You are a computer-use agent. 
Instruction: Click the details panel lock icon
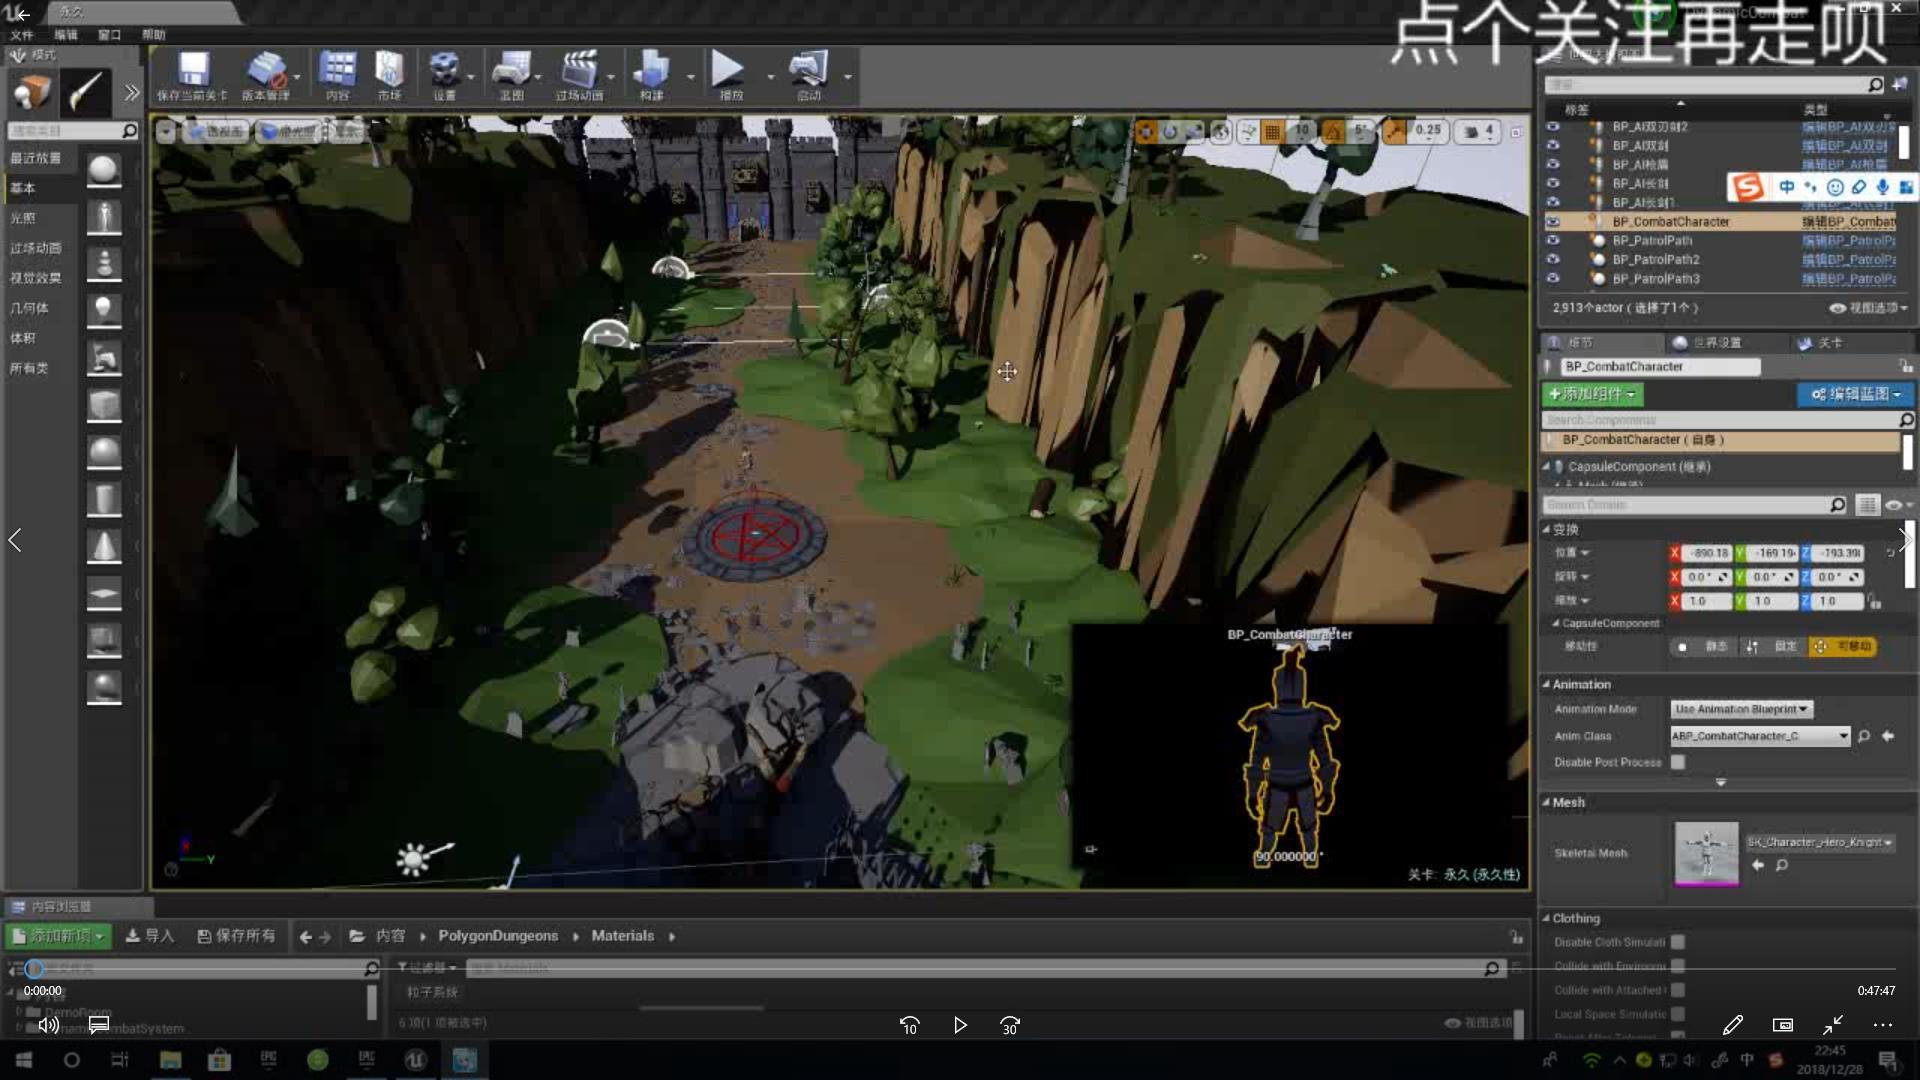(1907, 367)
